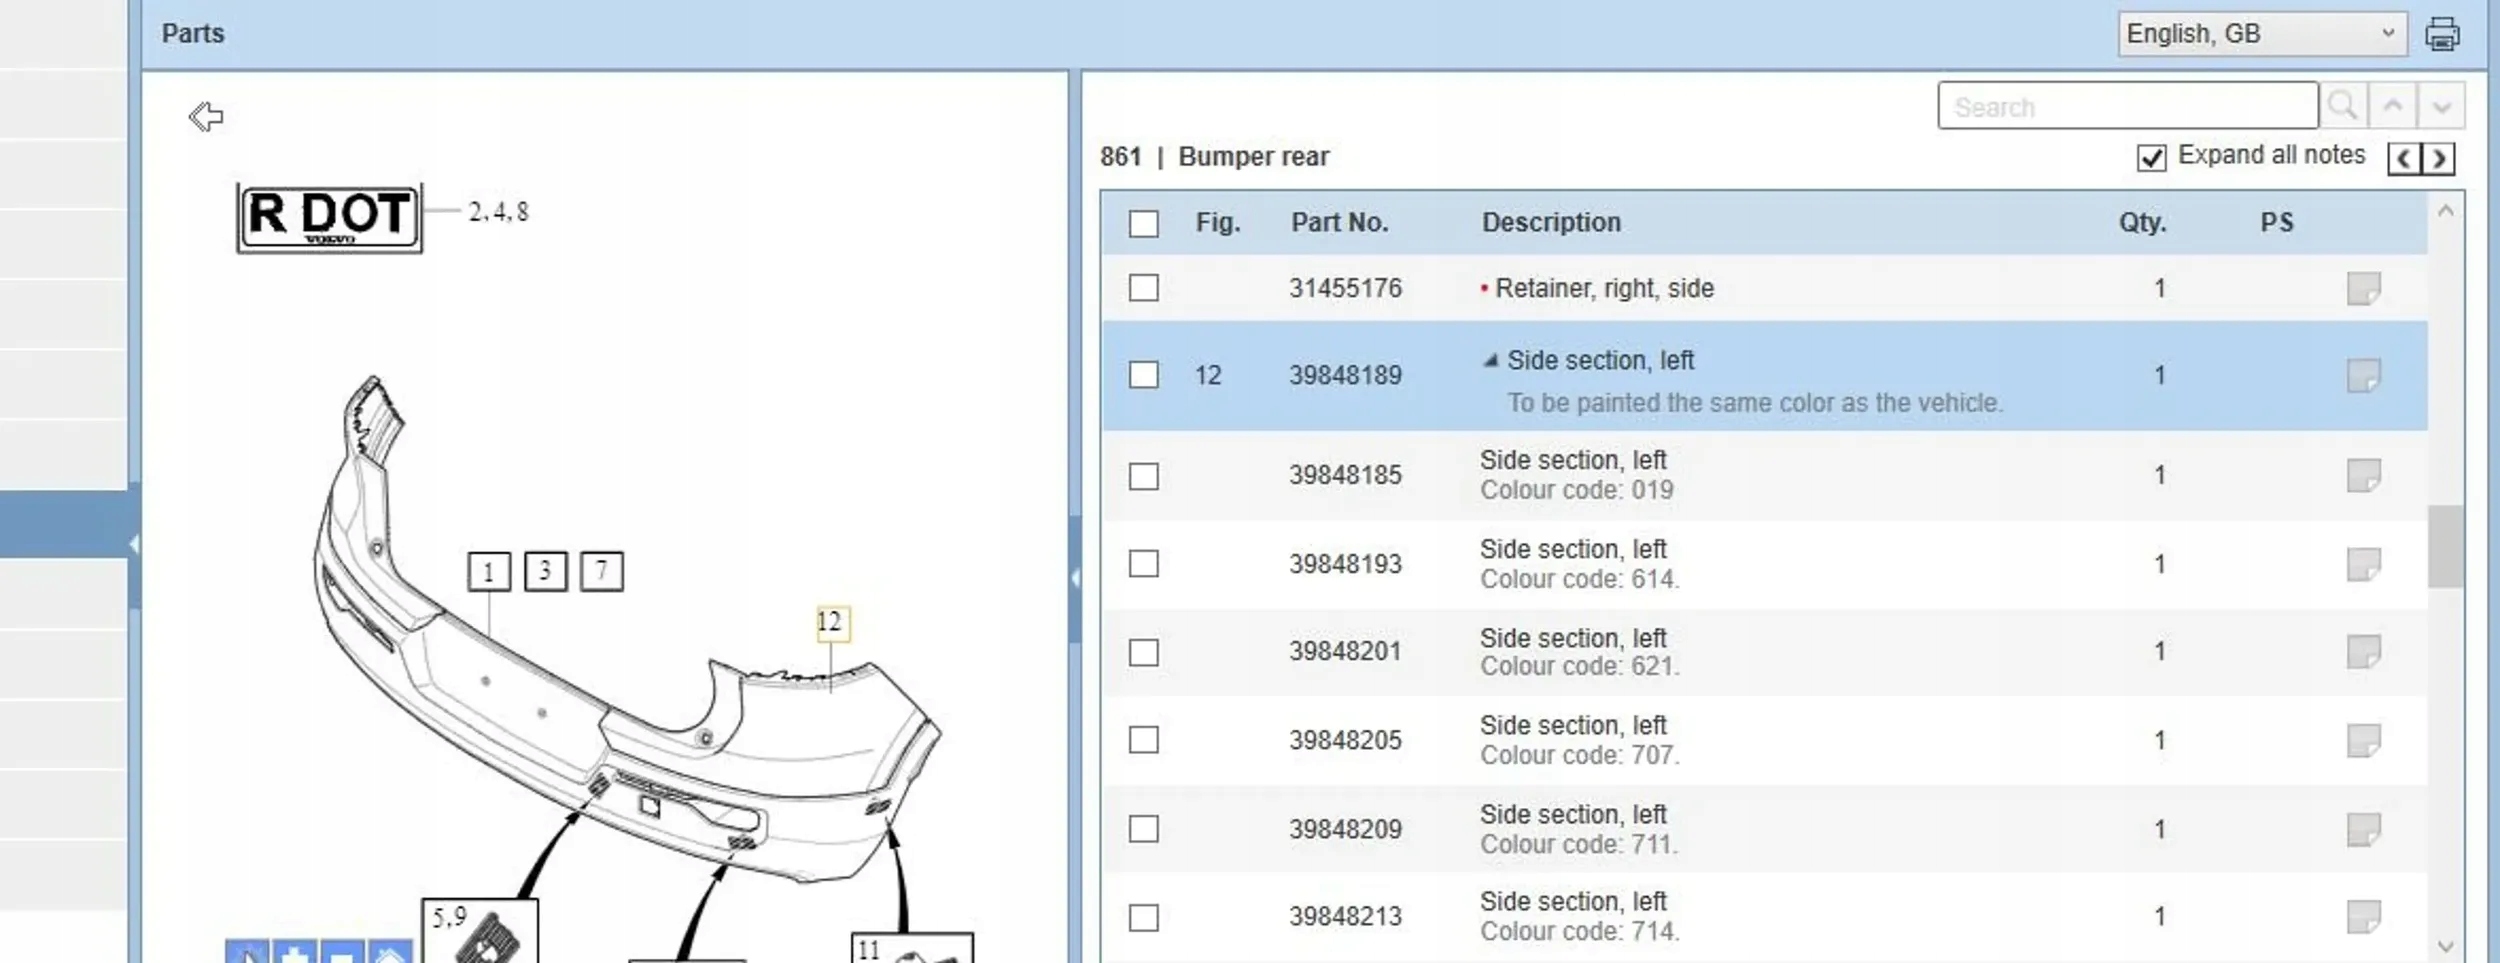Viewport: 2500px width, 963px height.
Task: Go to next section with right chevron
Action: click(x=2438, y=158)
